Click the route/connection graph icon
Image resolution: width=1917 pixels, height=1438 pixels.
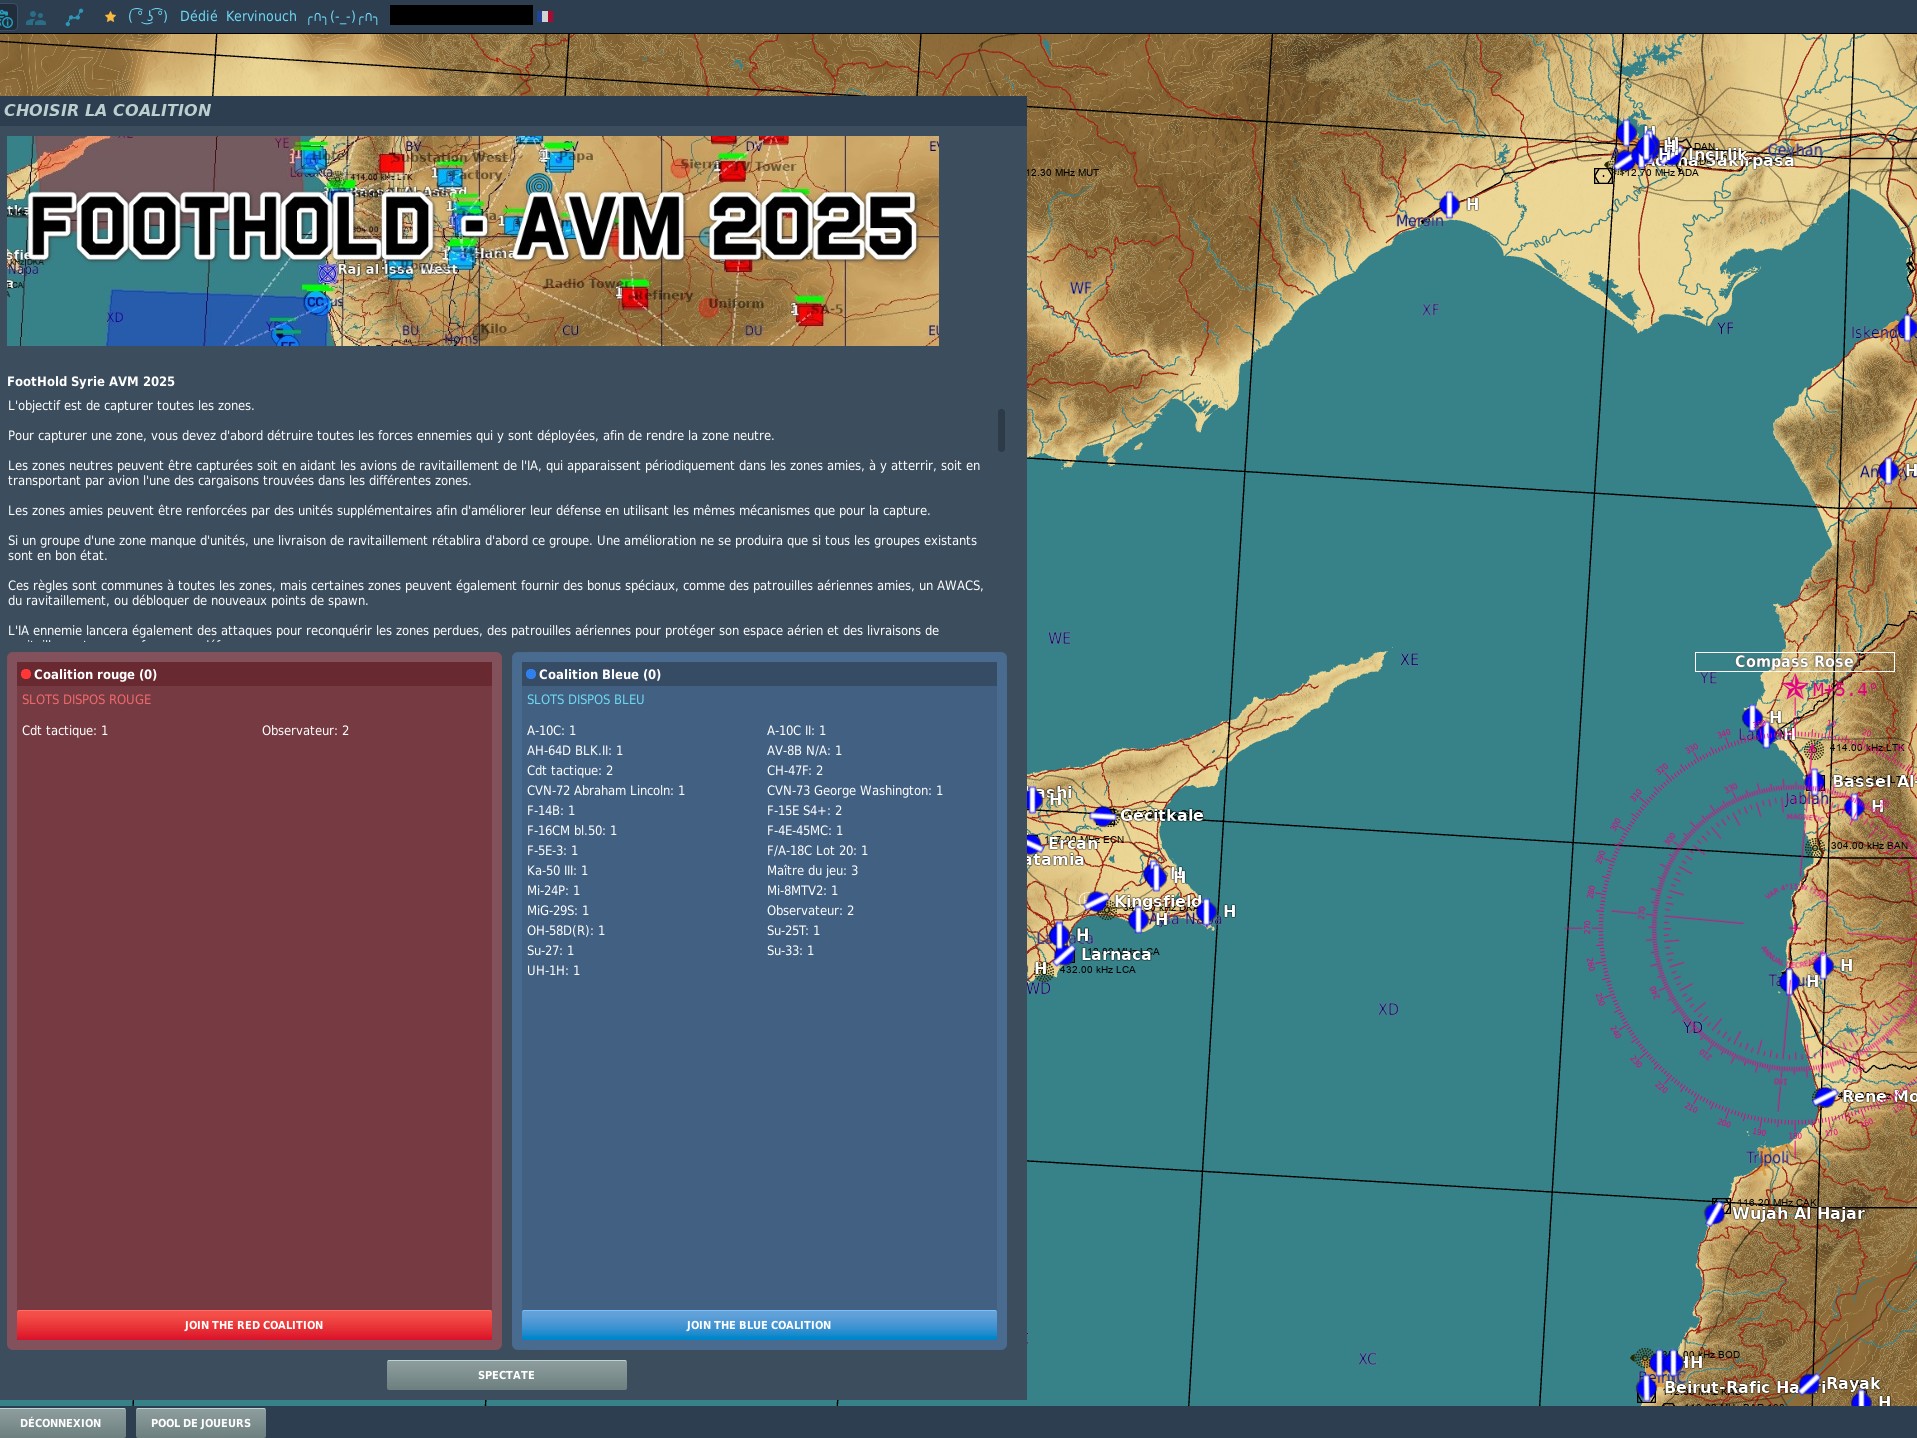click(74, 17)
